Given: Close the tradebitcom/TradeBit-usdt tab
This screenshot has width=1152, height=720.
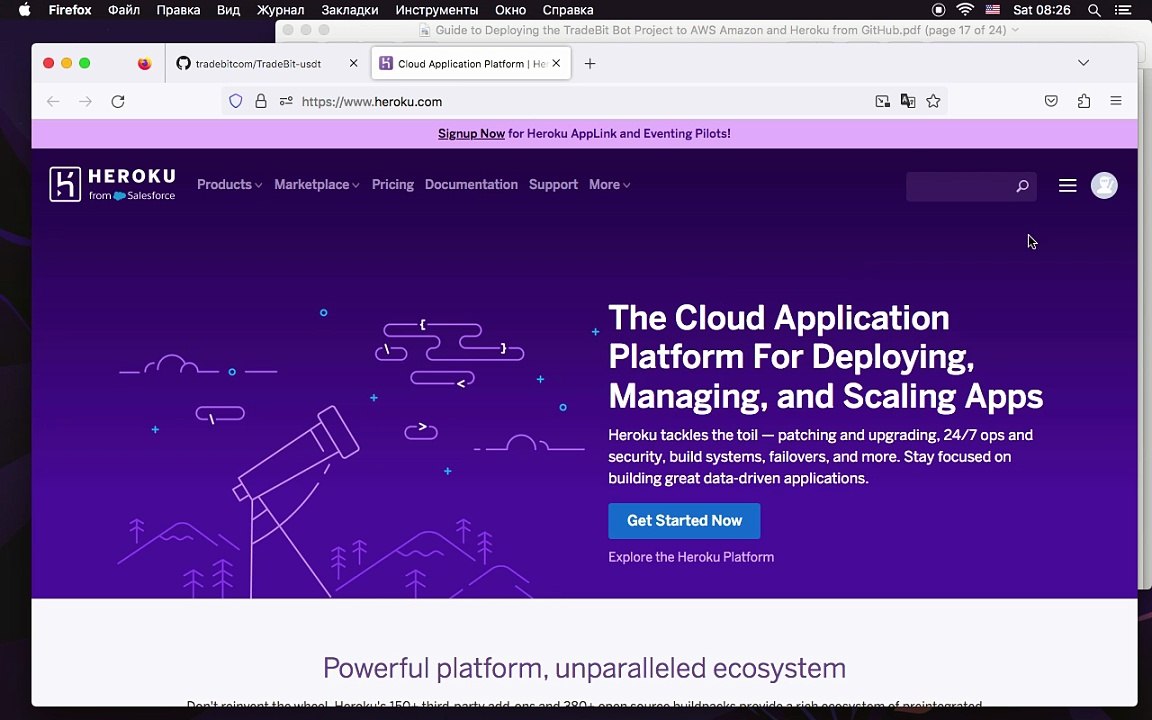Looking at the screenshot, I should 353,64.
